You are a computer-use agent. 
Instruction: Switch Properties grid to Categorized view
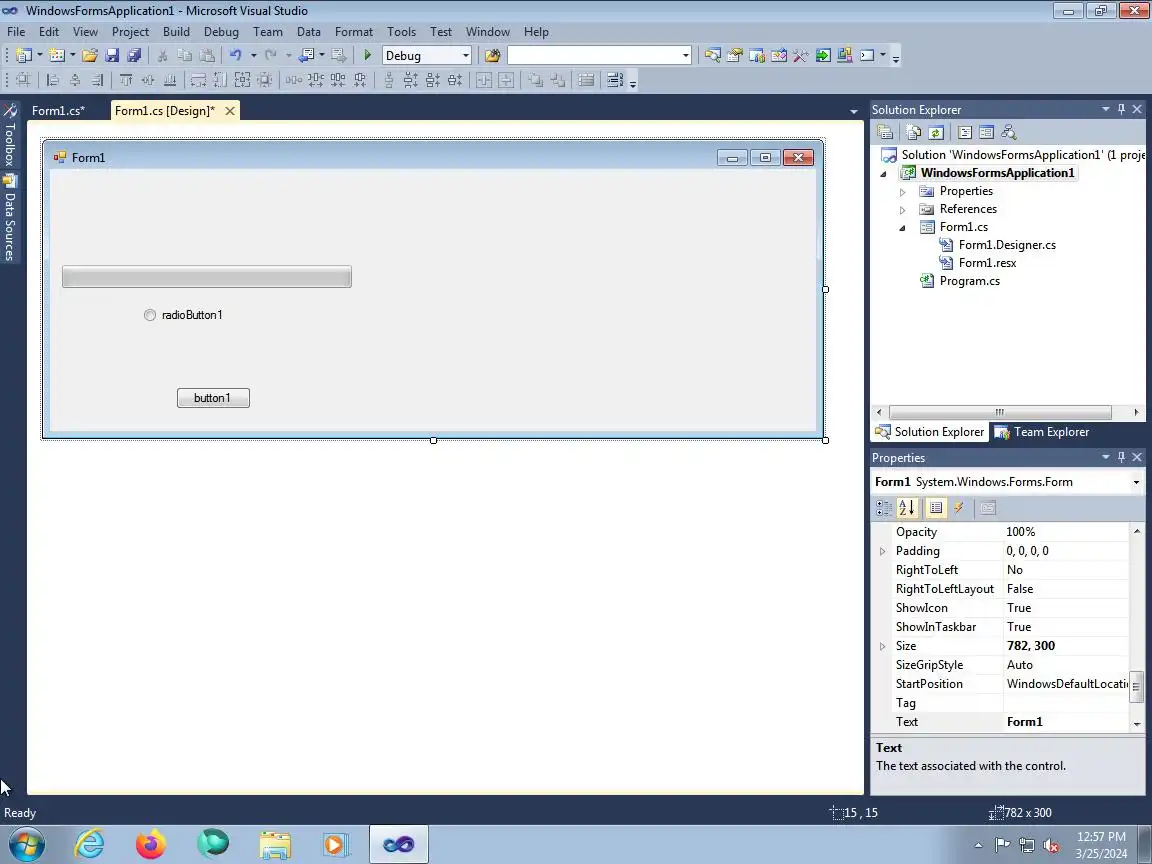[x=885, y=508]
